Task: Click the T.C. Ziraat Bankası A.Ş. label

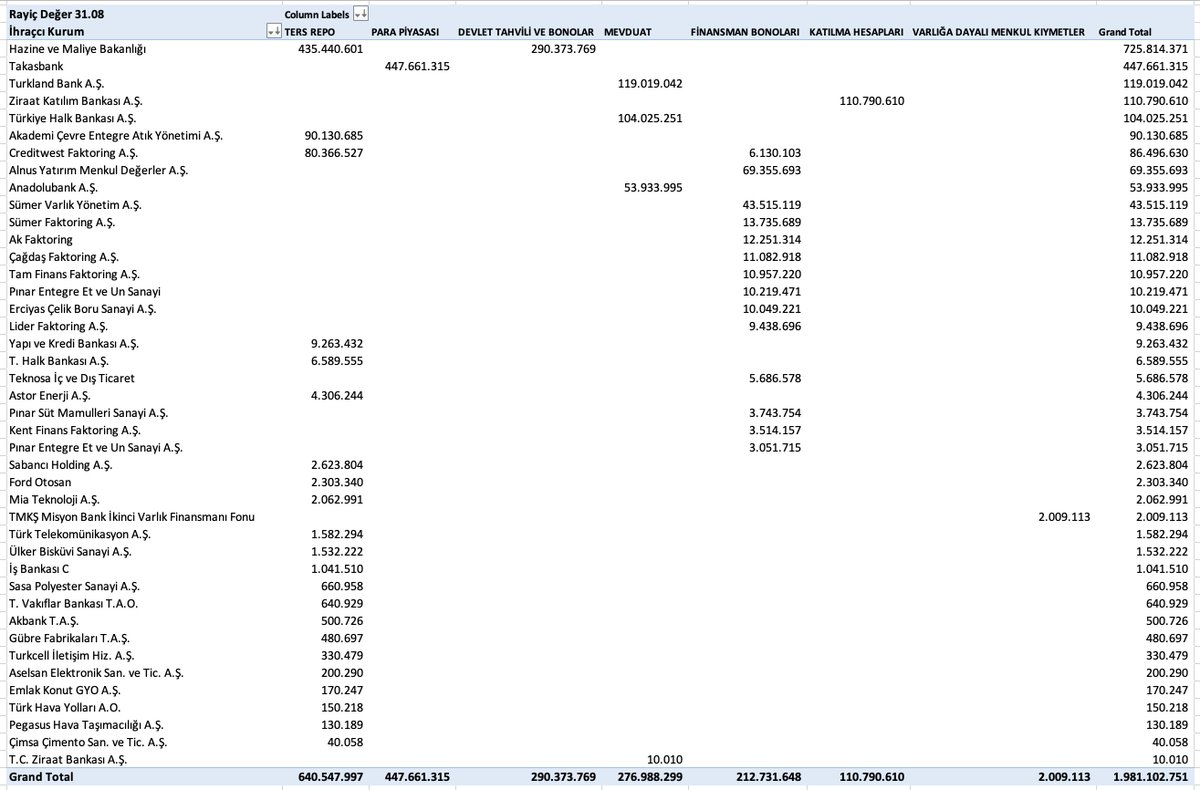Action: 67,759
